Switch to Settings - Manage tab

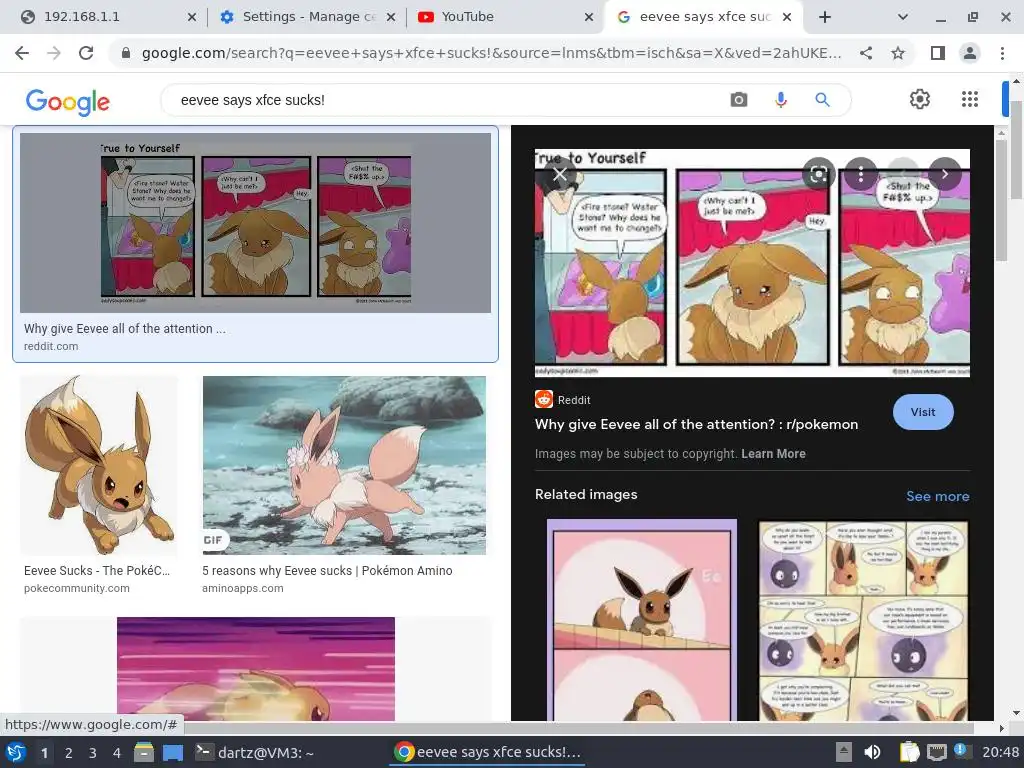307,17
